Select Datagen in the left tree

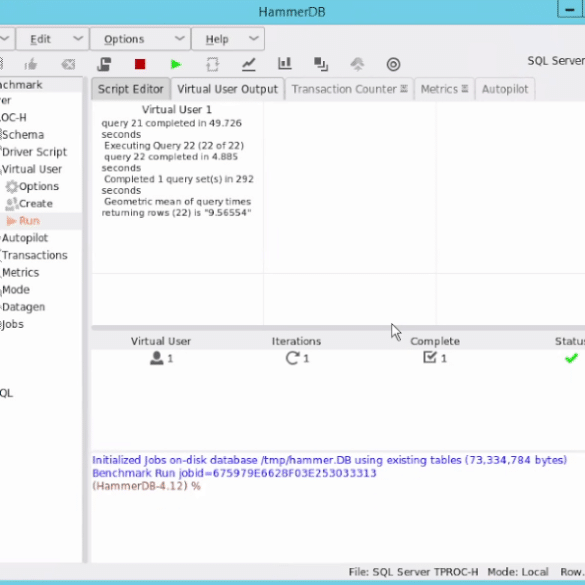pyautogui.click(x=23, y=307)
